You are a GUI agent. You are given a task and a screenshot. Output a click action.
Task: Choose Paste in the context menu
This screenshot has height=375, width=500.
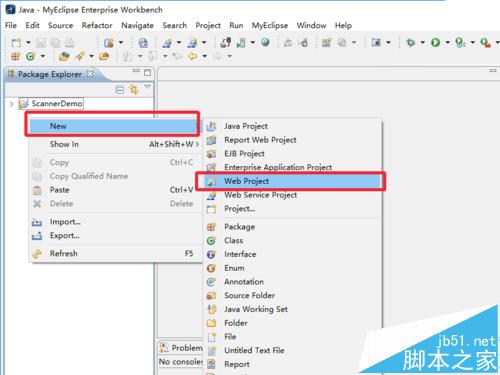[x=115, y=190]
